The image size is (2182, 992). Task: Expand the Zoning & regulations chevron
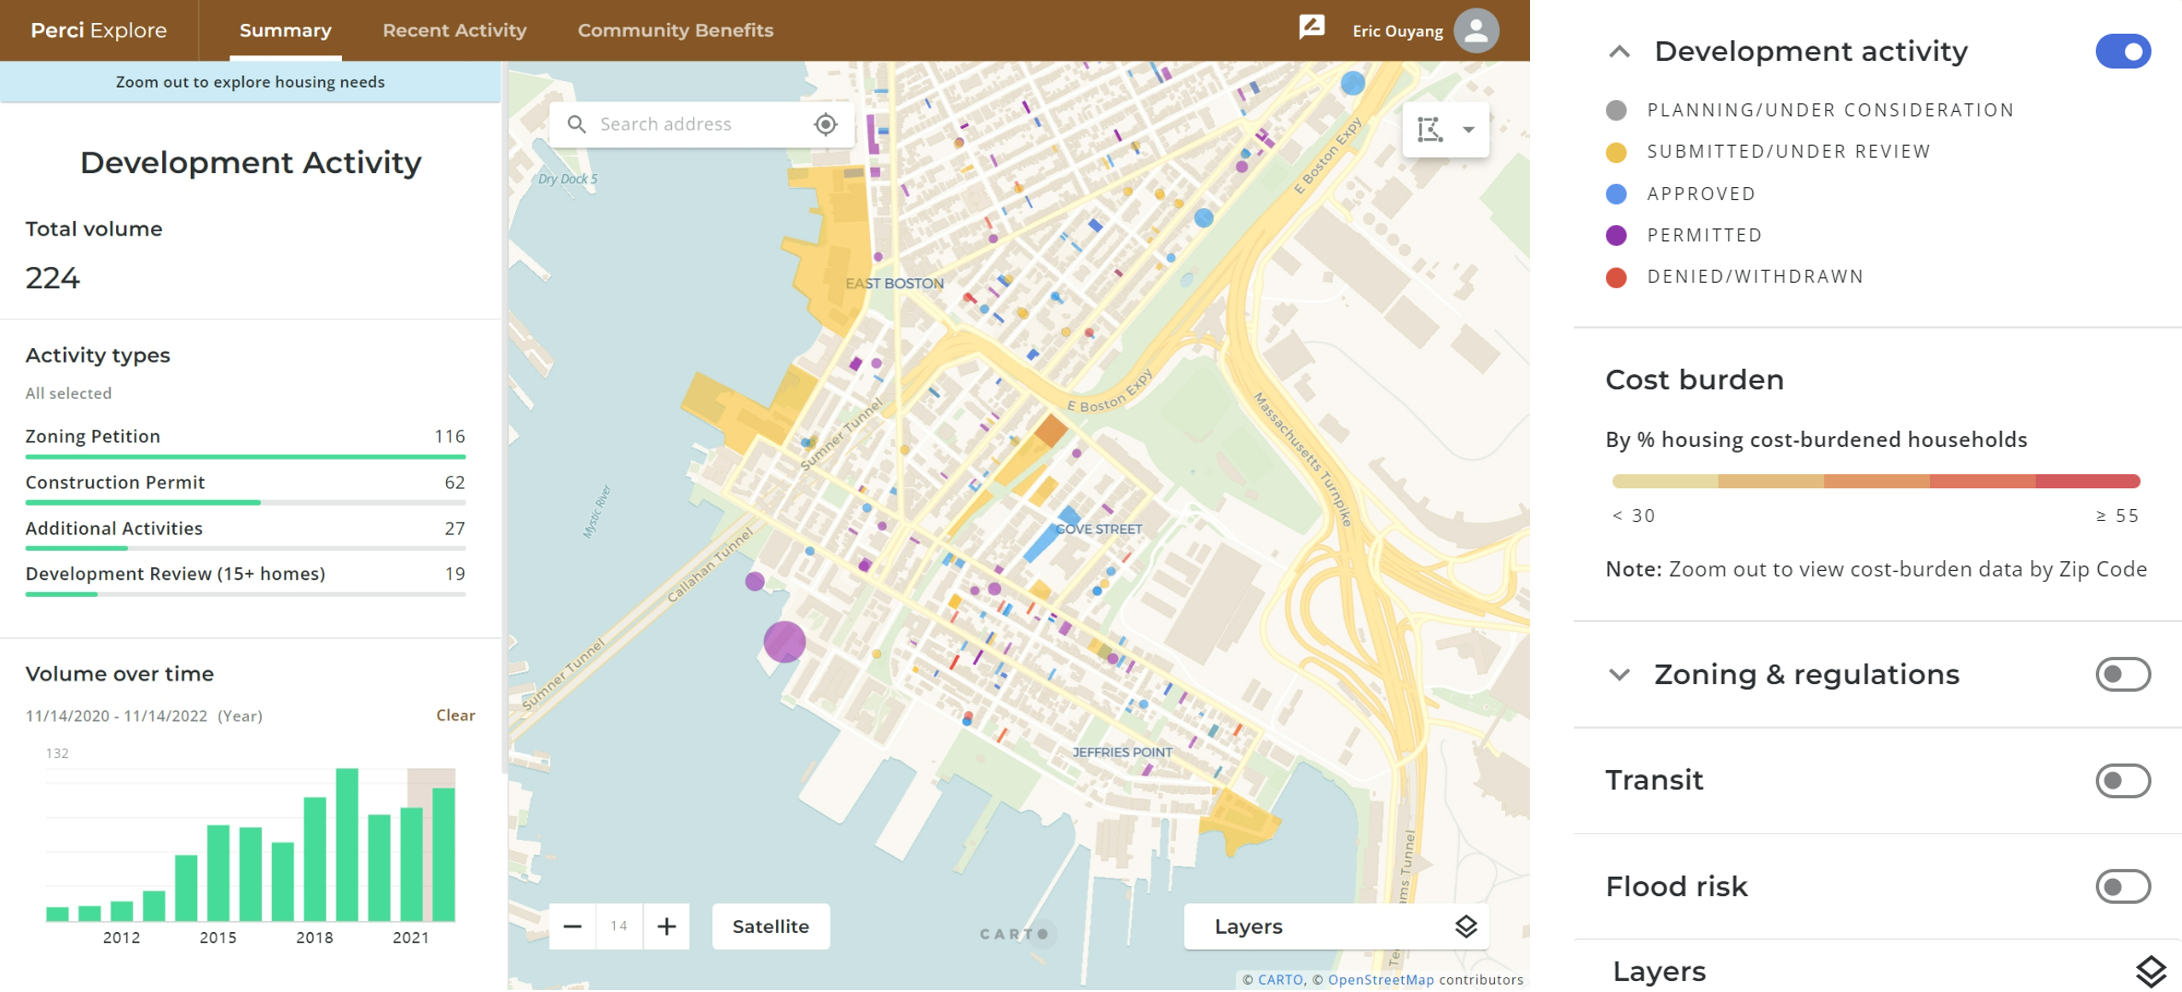pyautogui.click(x=1619, y=674)
